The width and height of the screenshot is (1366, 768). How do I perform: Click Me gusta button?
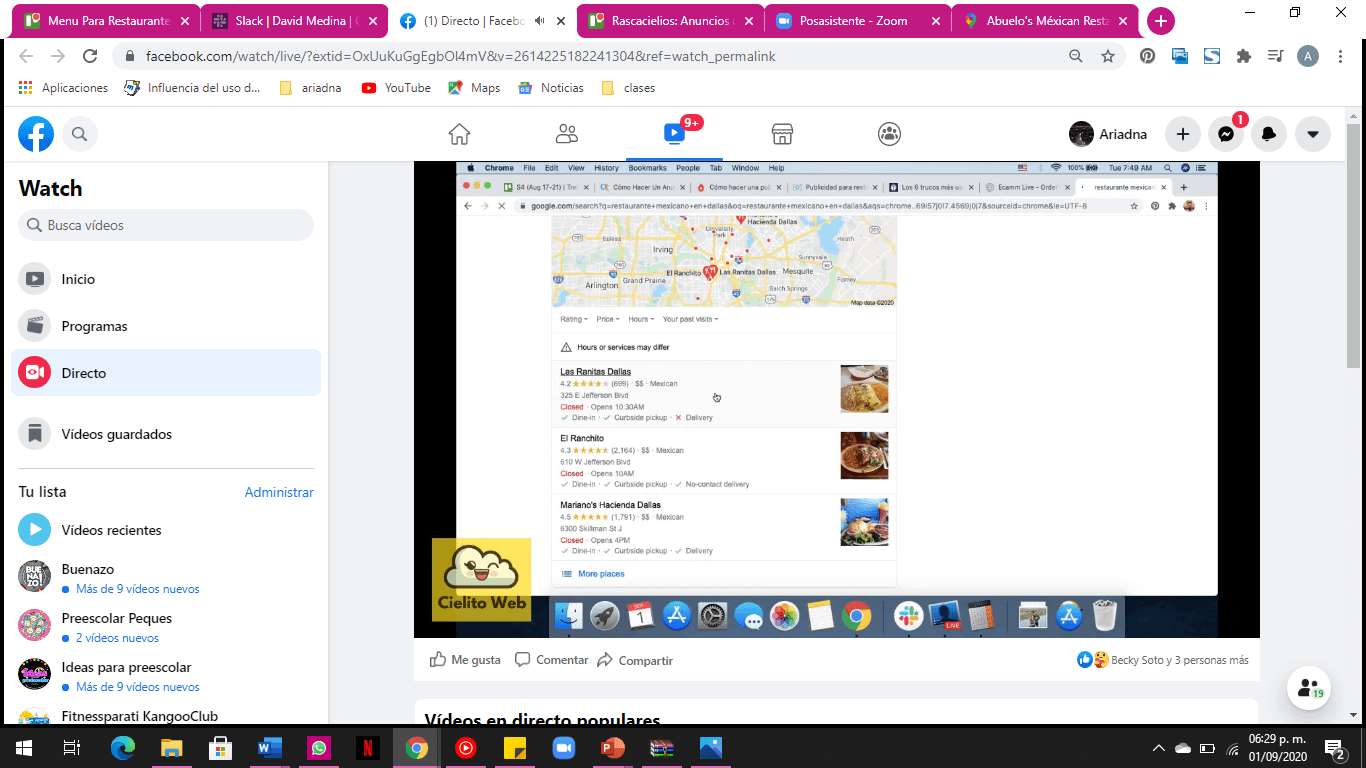pos(465,660)
